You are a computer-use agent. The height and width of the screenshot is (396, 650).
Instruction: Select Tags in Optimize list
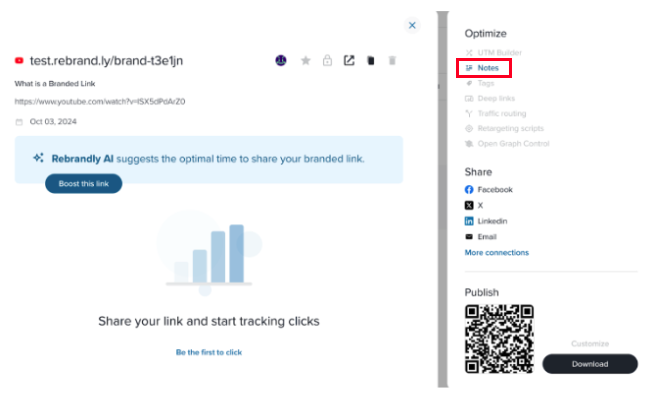click(480, 83)
